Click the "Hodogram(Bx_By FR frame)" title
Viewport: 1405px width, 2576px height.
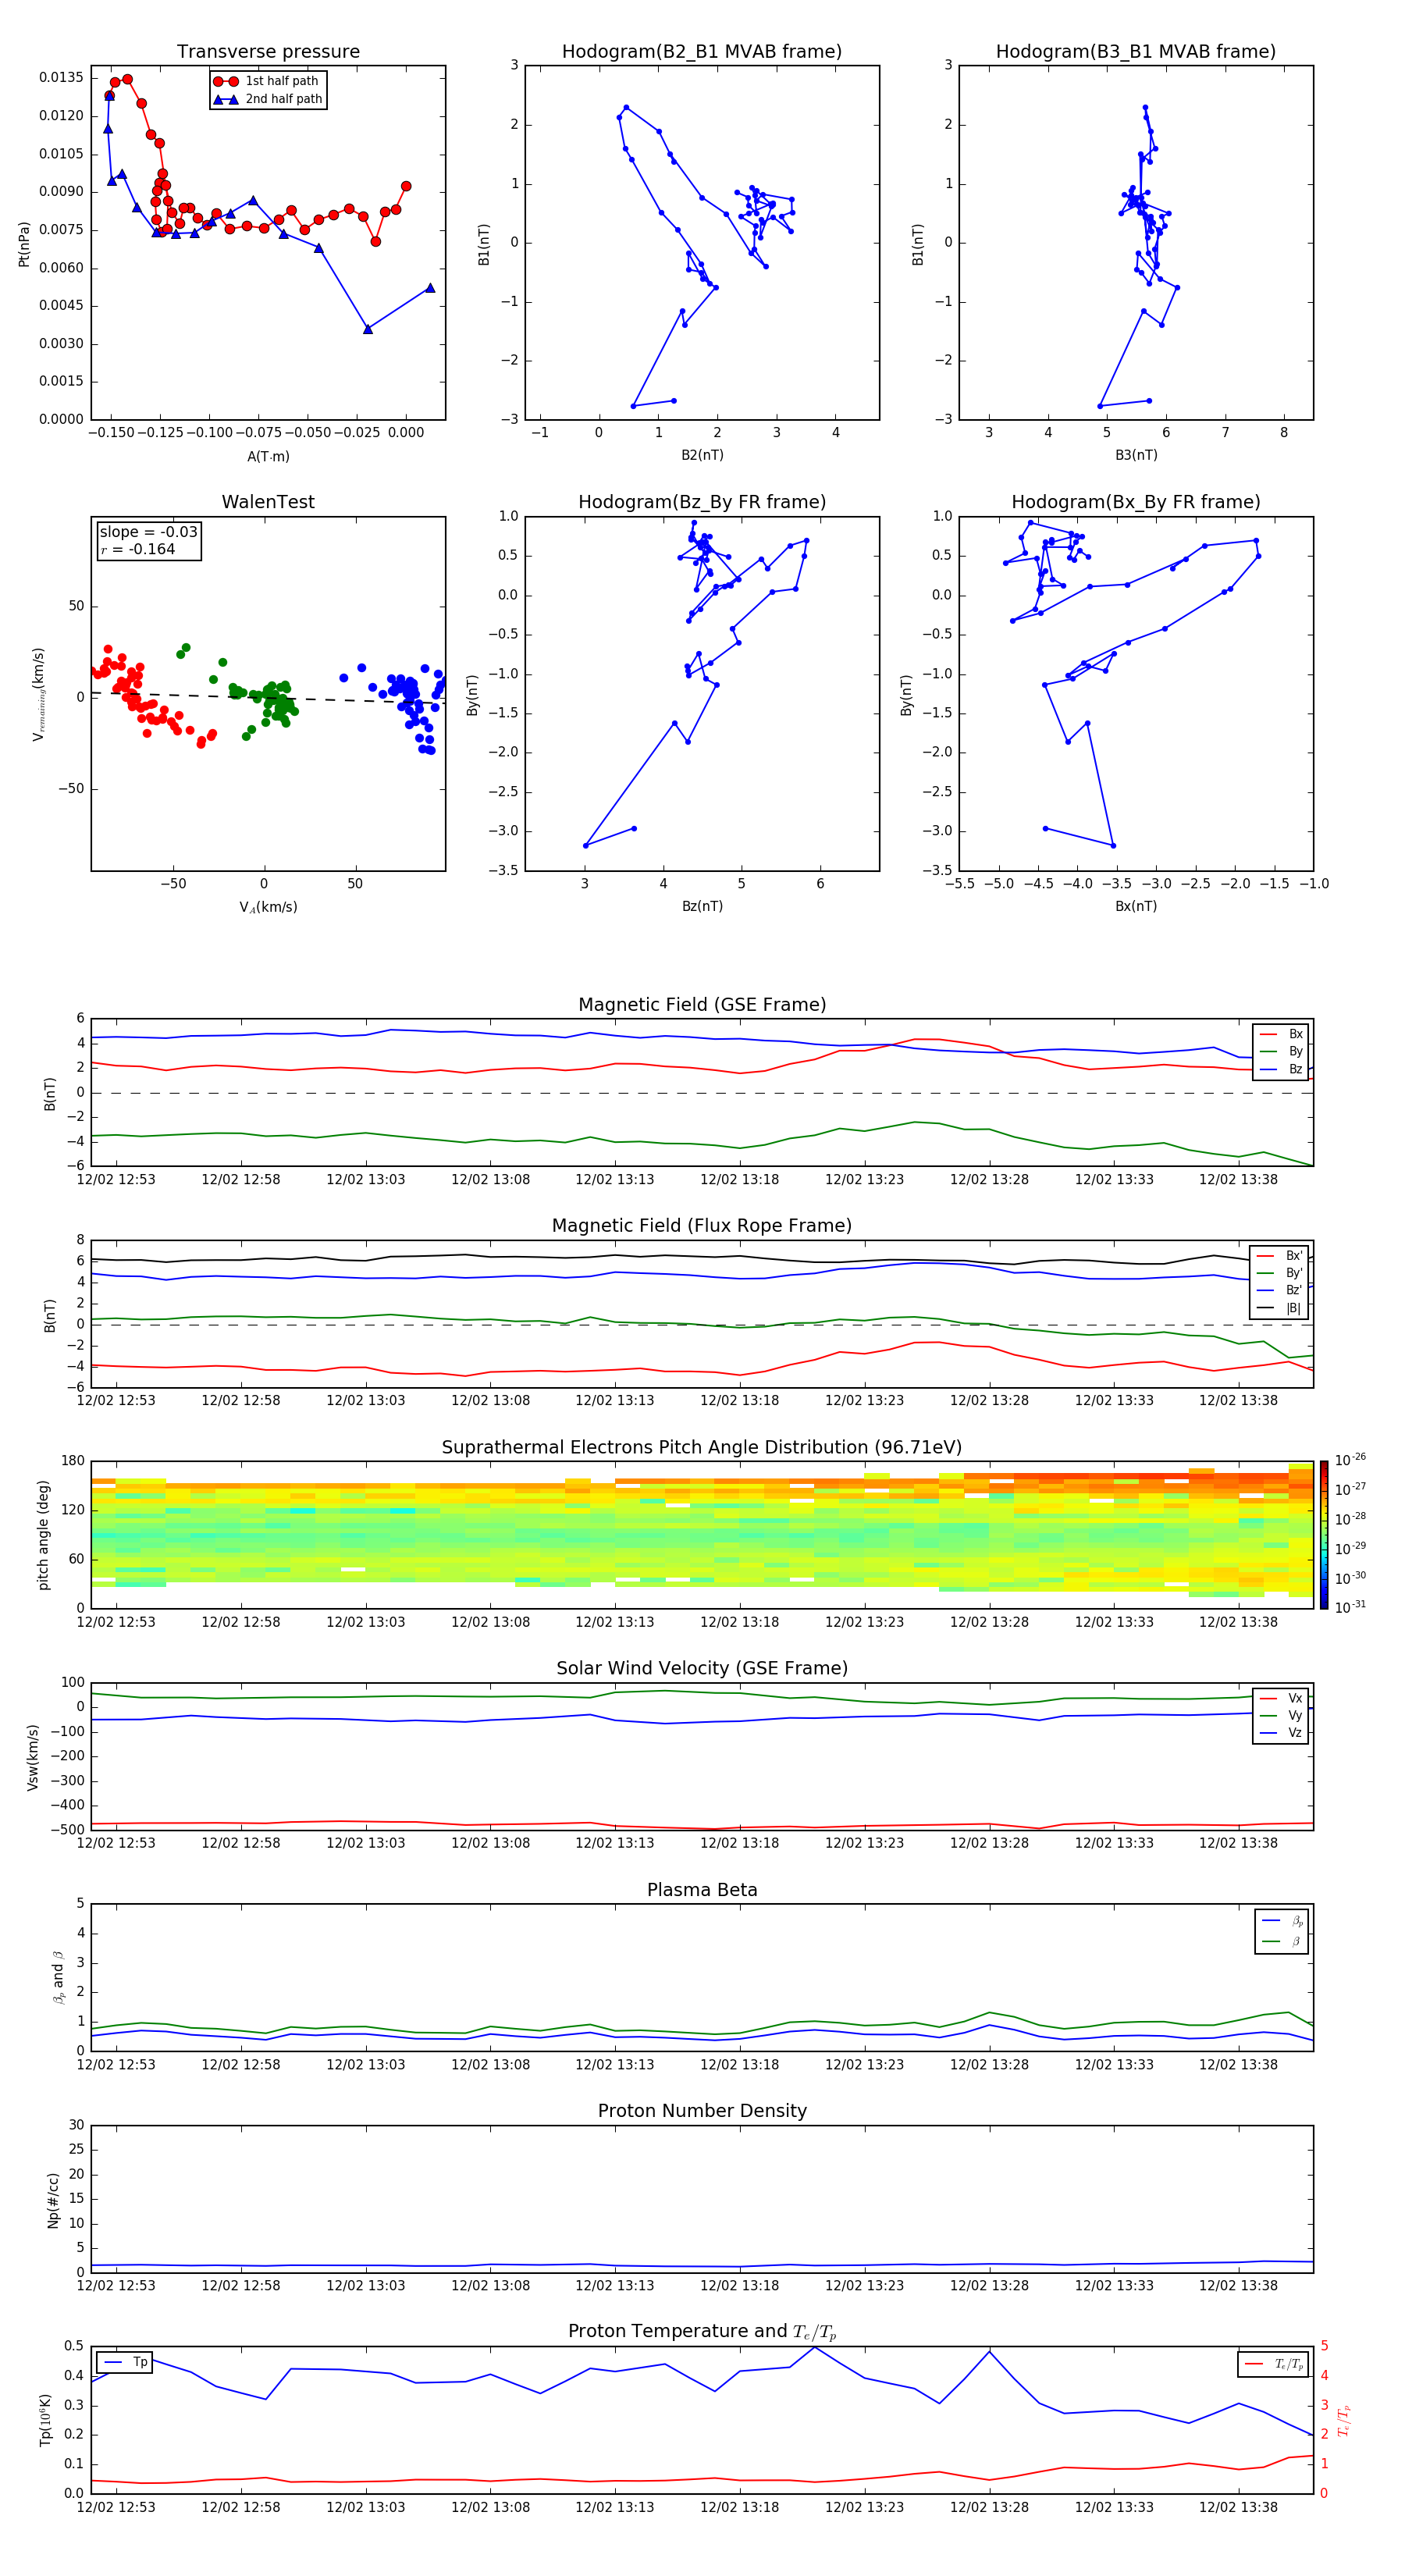[x=1135, y=502]
